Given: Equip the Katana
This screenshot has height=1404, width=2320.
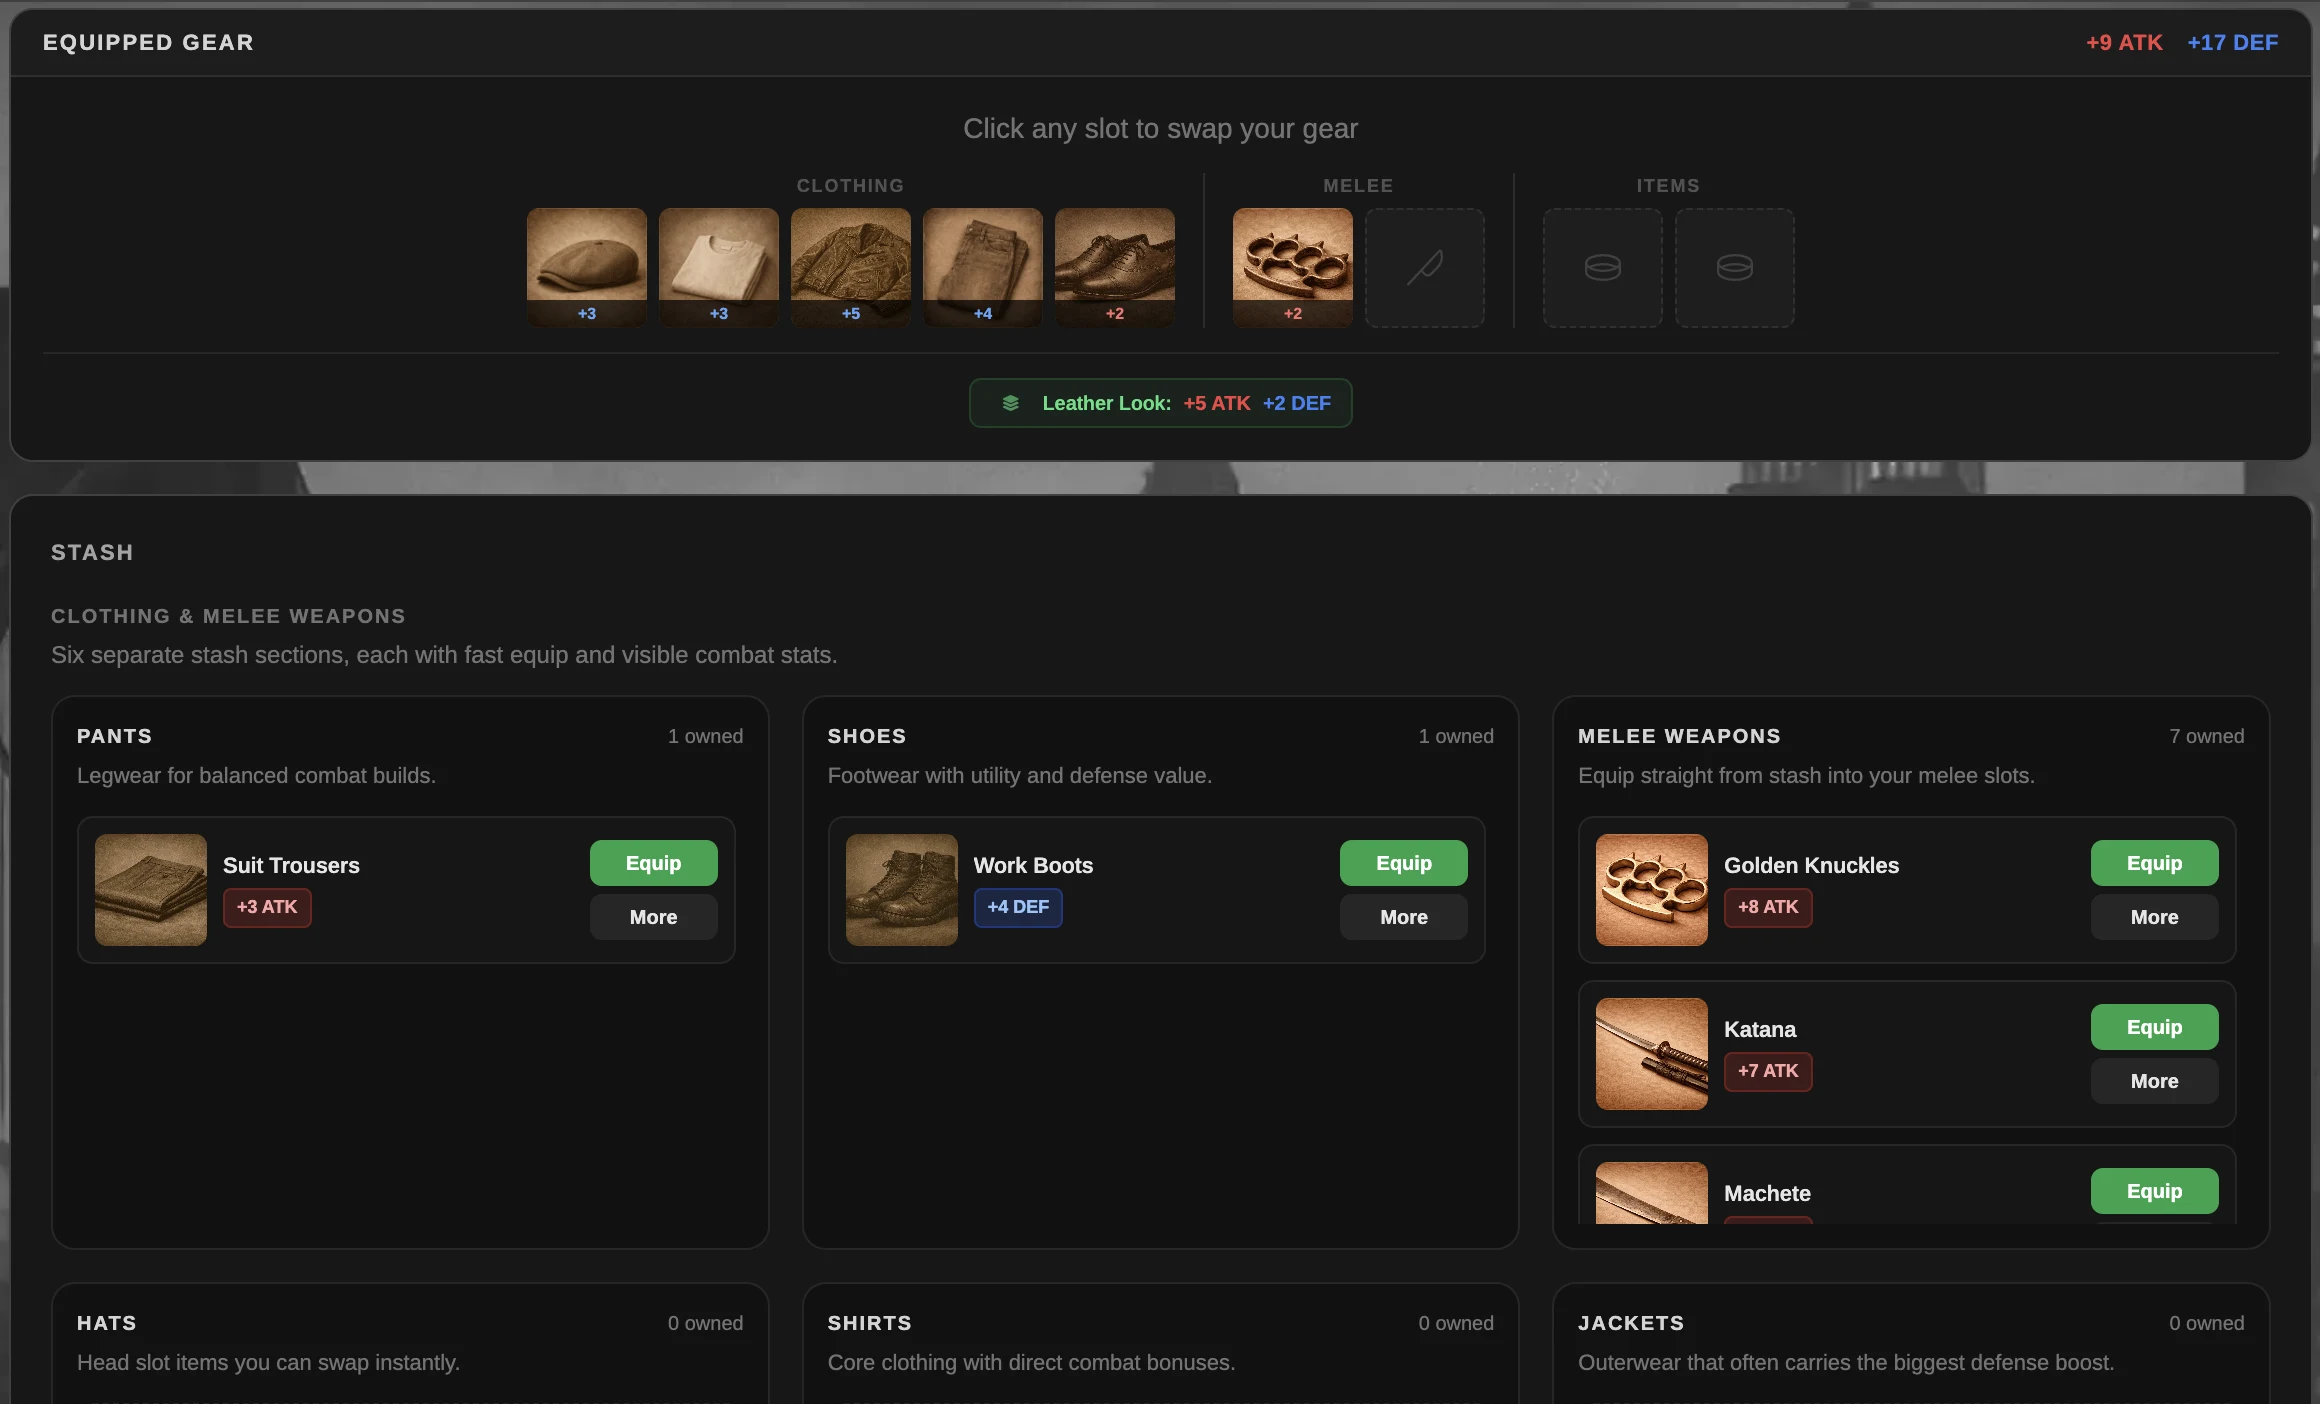Looking at the screenshot, I should 2154,1027.
